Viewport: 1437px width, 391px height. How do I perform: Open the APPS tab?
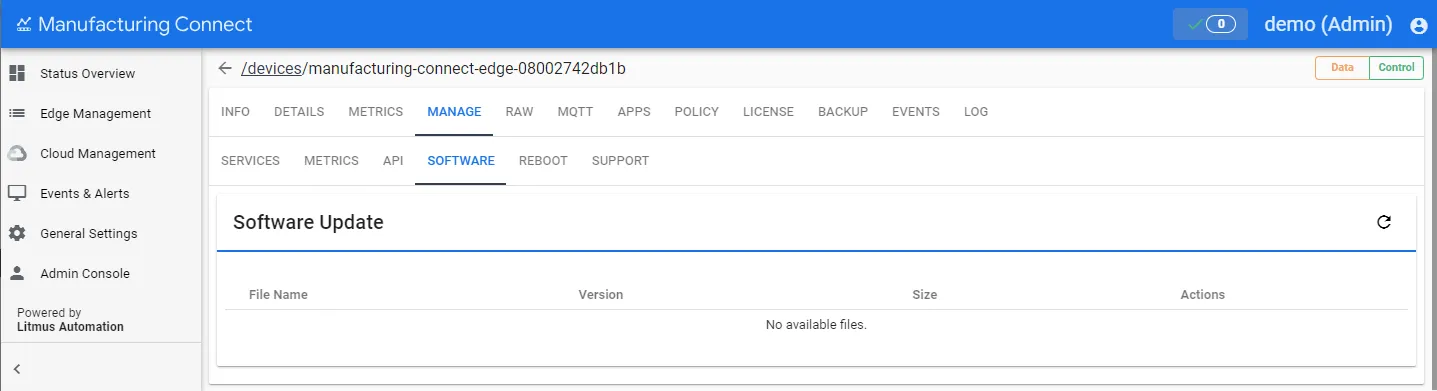634,112
